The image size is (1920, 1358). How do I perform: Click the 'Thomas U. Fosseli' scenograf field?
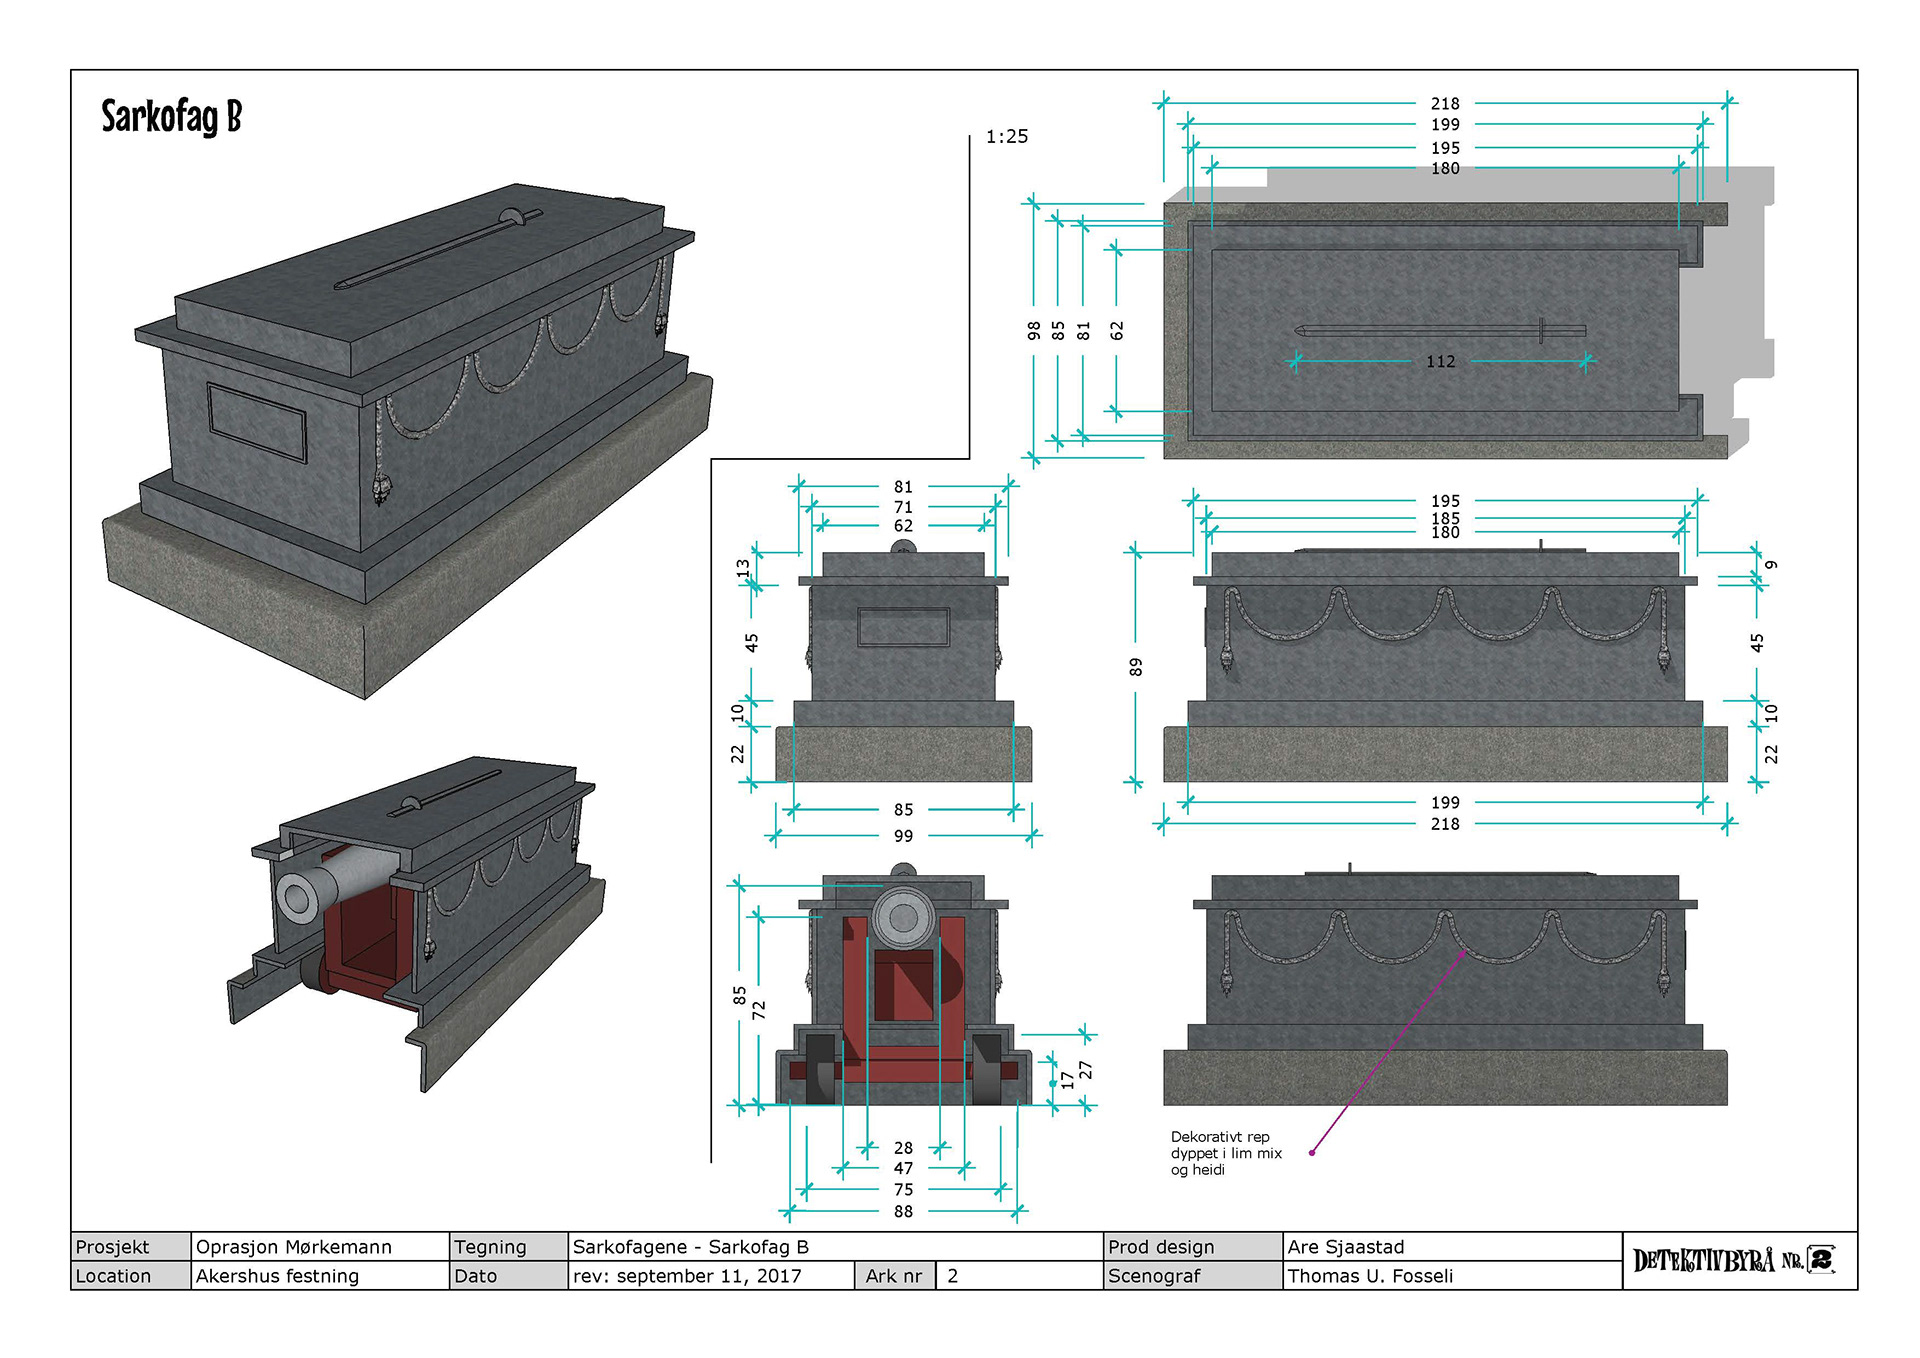tap(1370, 1276)
